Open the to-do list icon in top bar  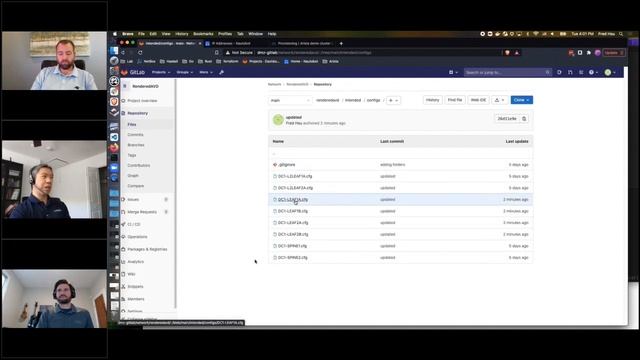coord(581,72)
